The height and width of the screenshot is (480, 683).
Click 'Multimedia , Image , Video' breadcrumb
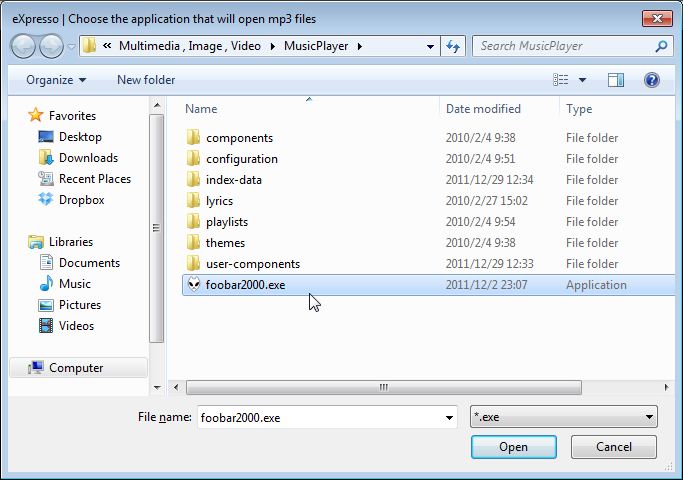coord(189,46)
